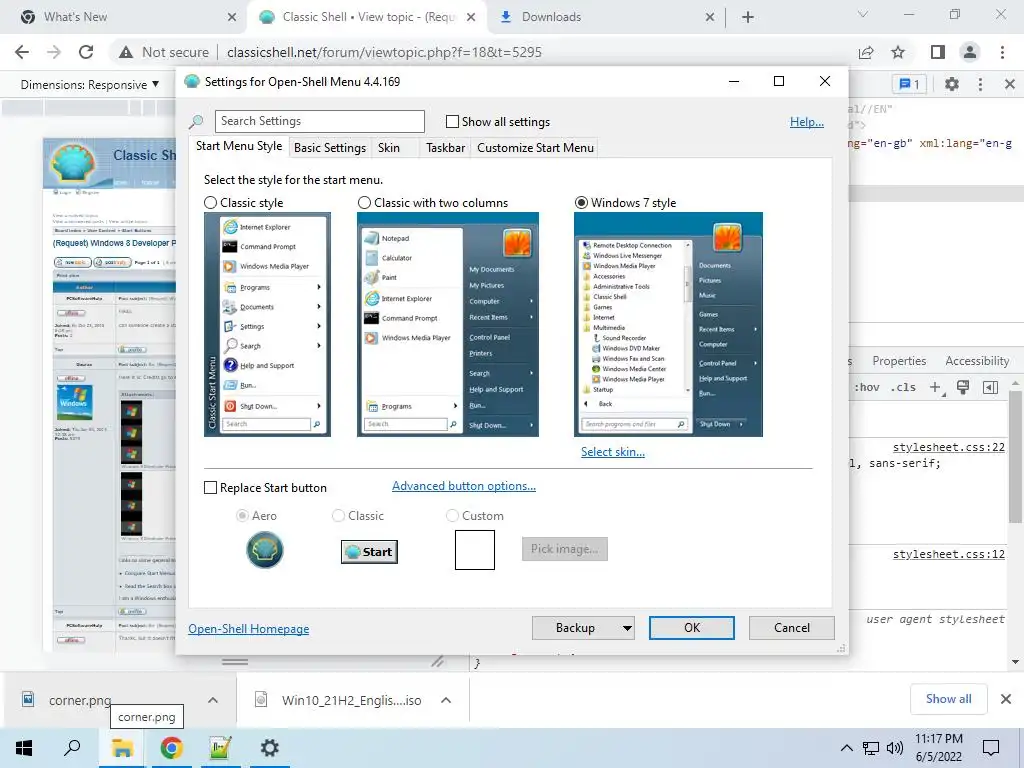Select Classic with two columns option
The height and width of the screenshot is (768, 1024).
point(364,203)
